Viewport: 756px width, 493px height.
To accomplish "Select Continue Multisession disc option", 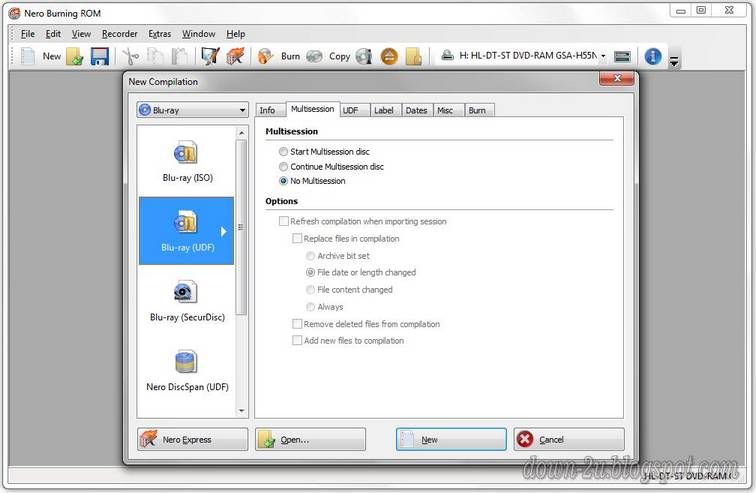I will click(x=284, y=166).
